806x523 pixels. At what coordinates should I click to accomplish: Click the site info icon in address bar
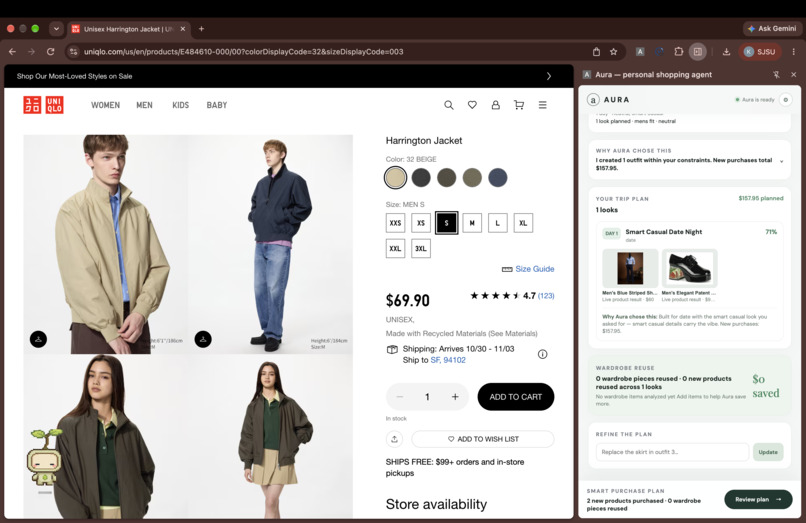point(74,51)
